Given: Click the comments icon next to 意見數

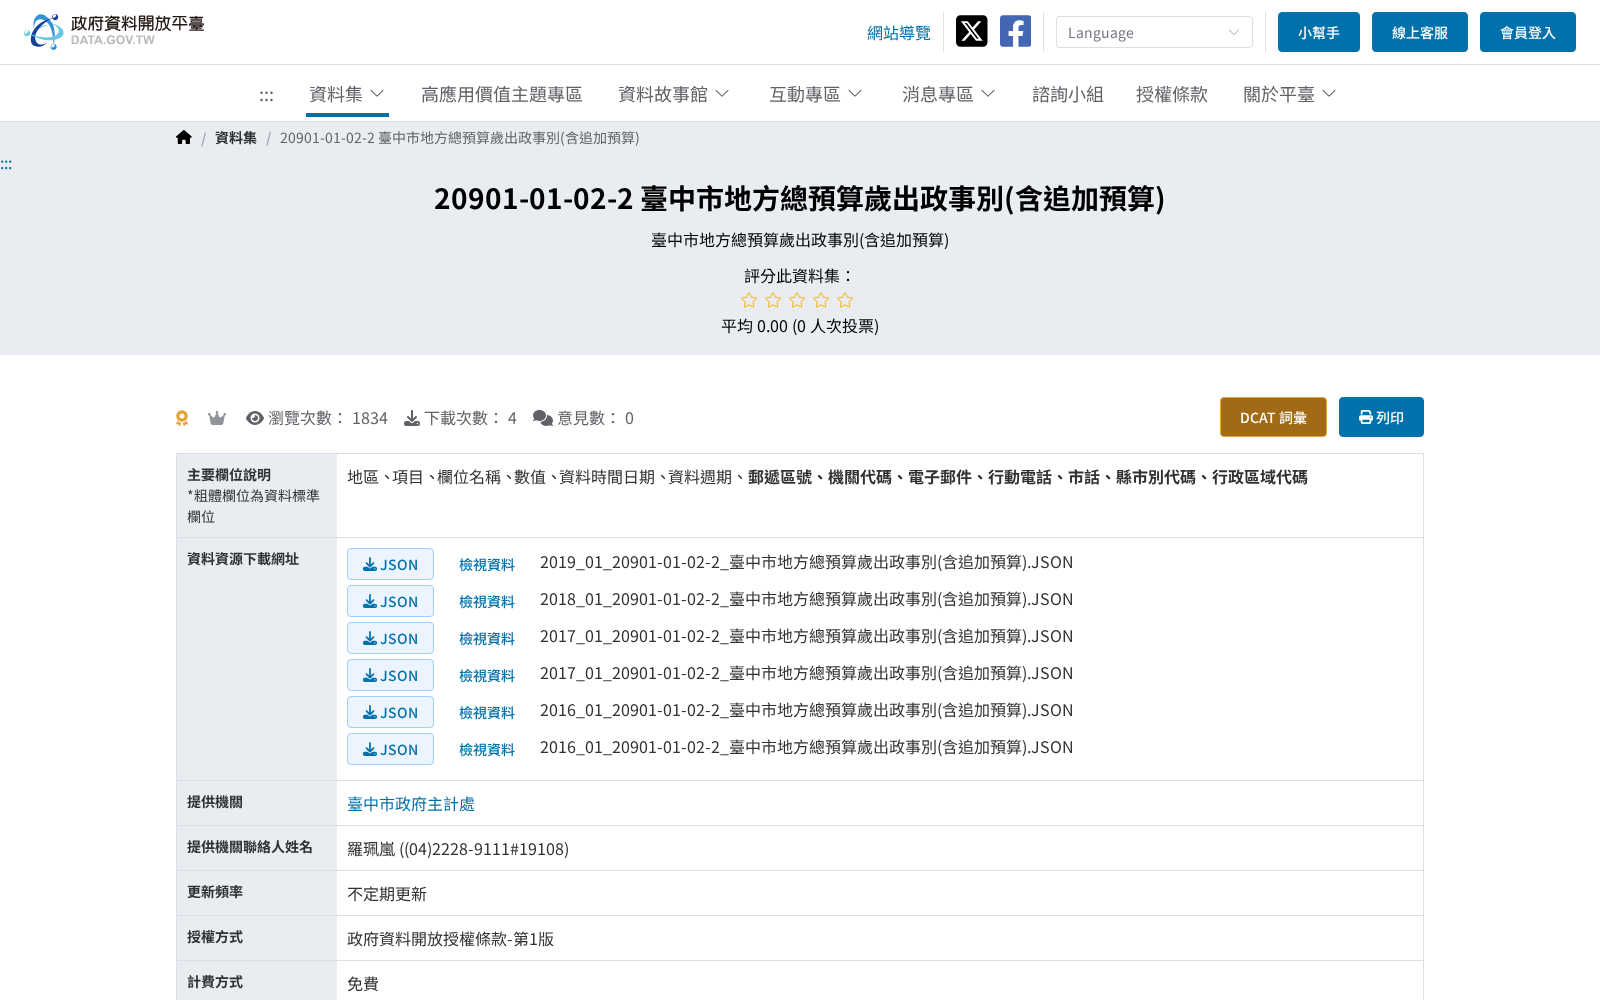Looking at the screenshot, I should click(543, 418).
